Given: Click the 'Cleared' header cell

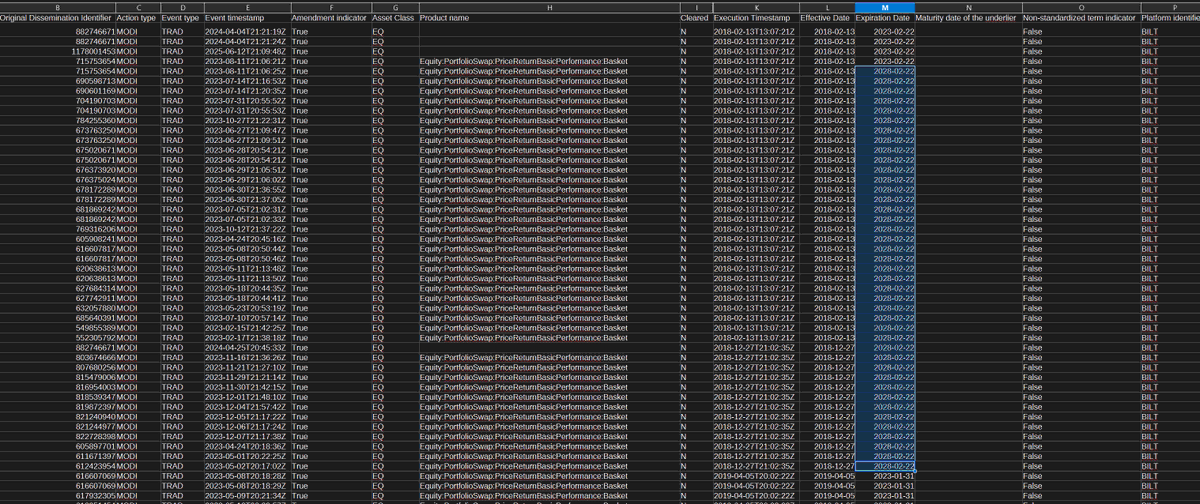Looking at the screenshot, I should tap(695, 18).
